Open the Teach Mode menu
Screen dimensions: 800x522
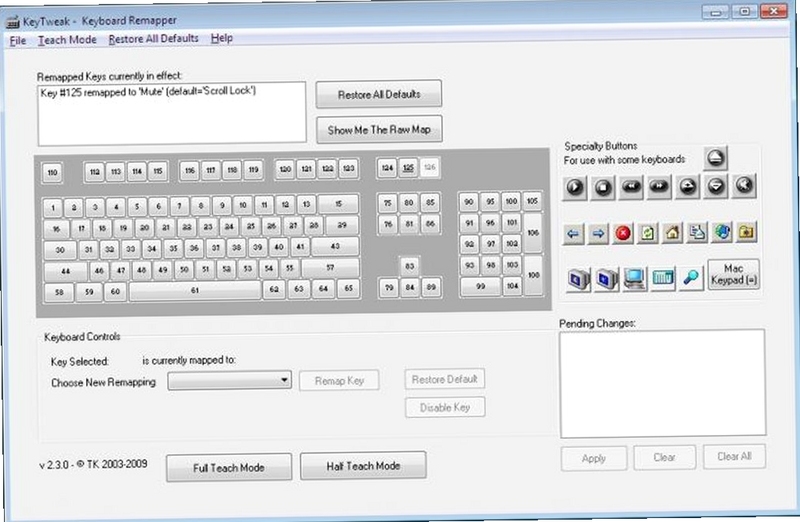(67, 40)
